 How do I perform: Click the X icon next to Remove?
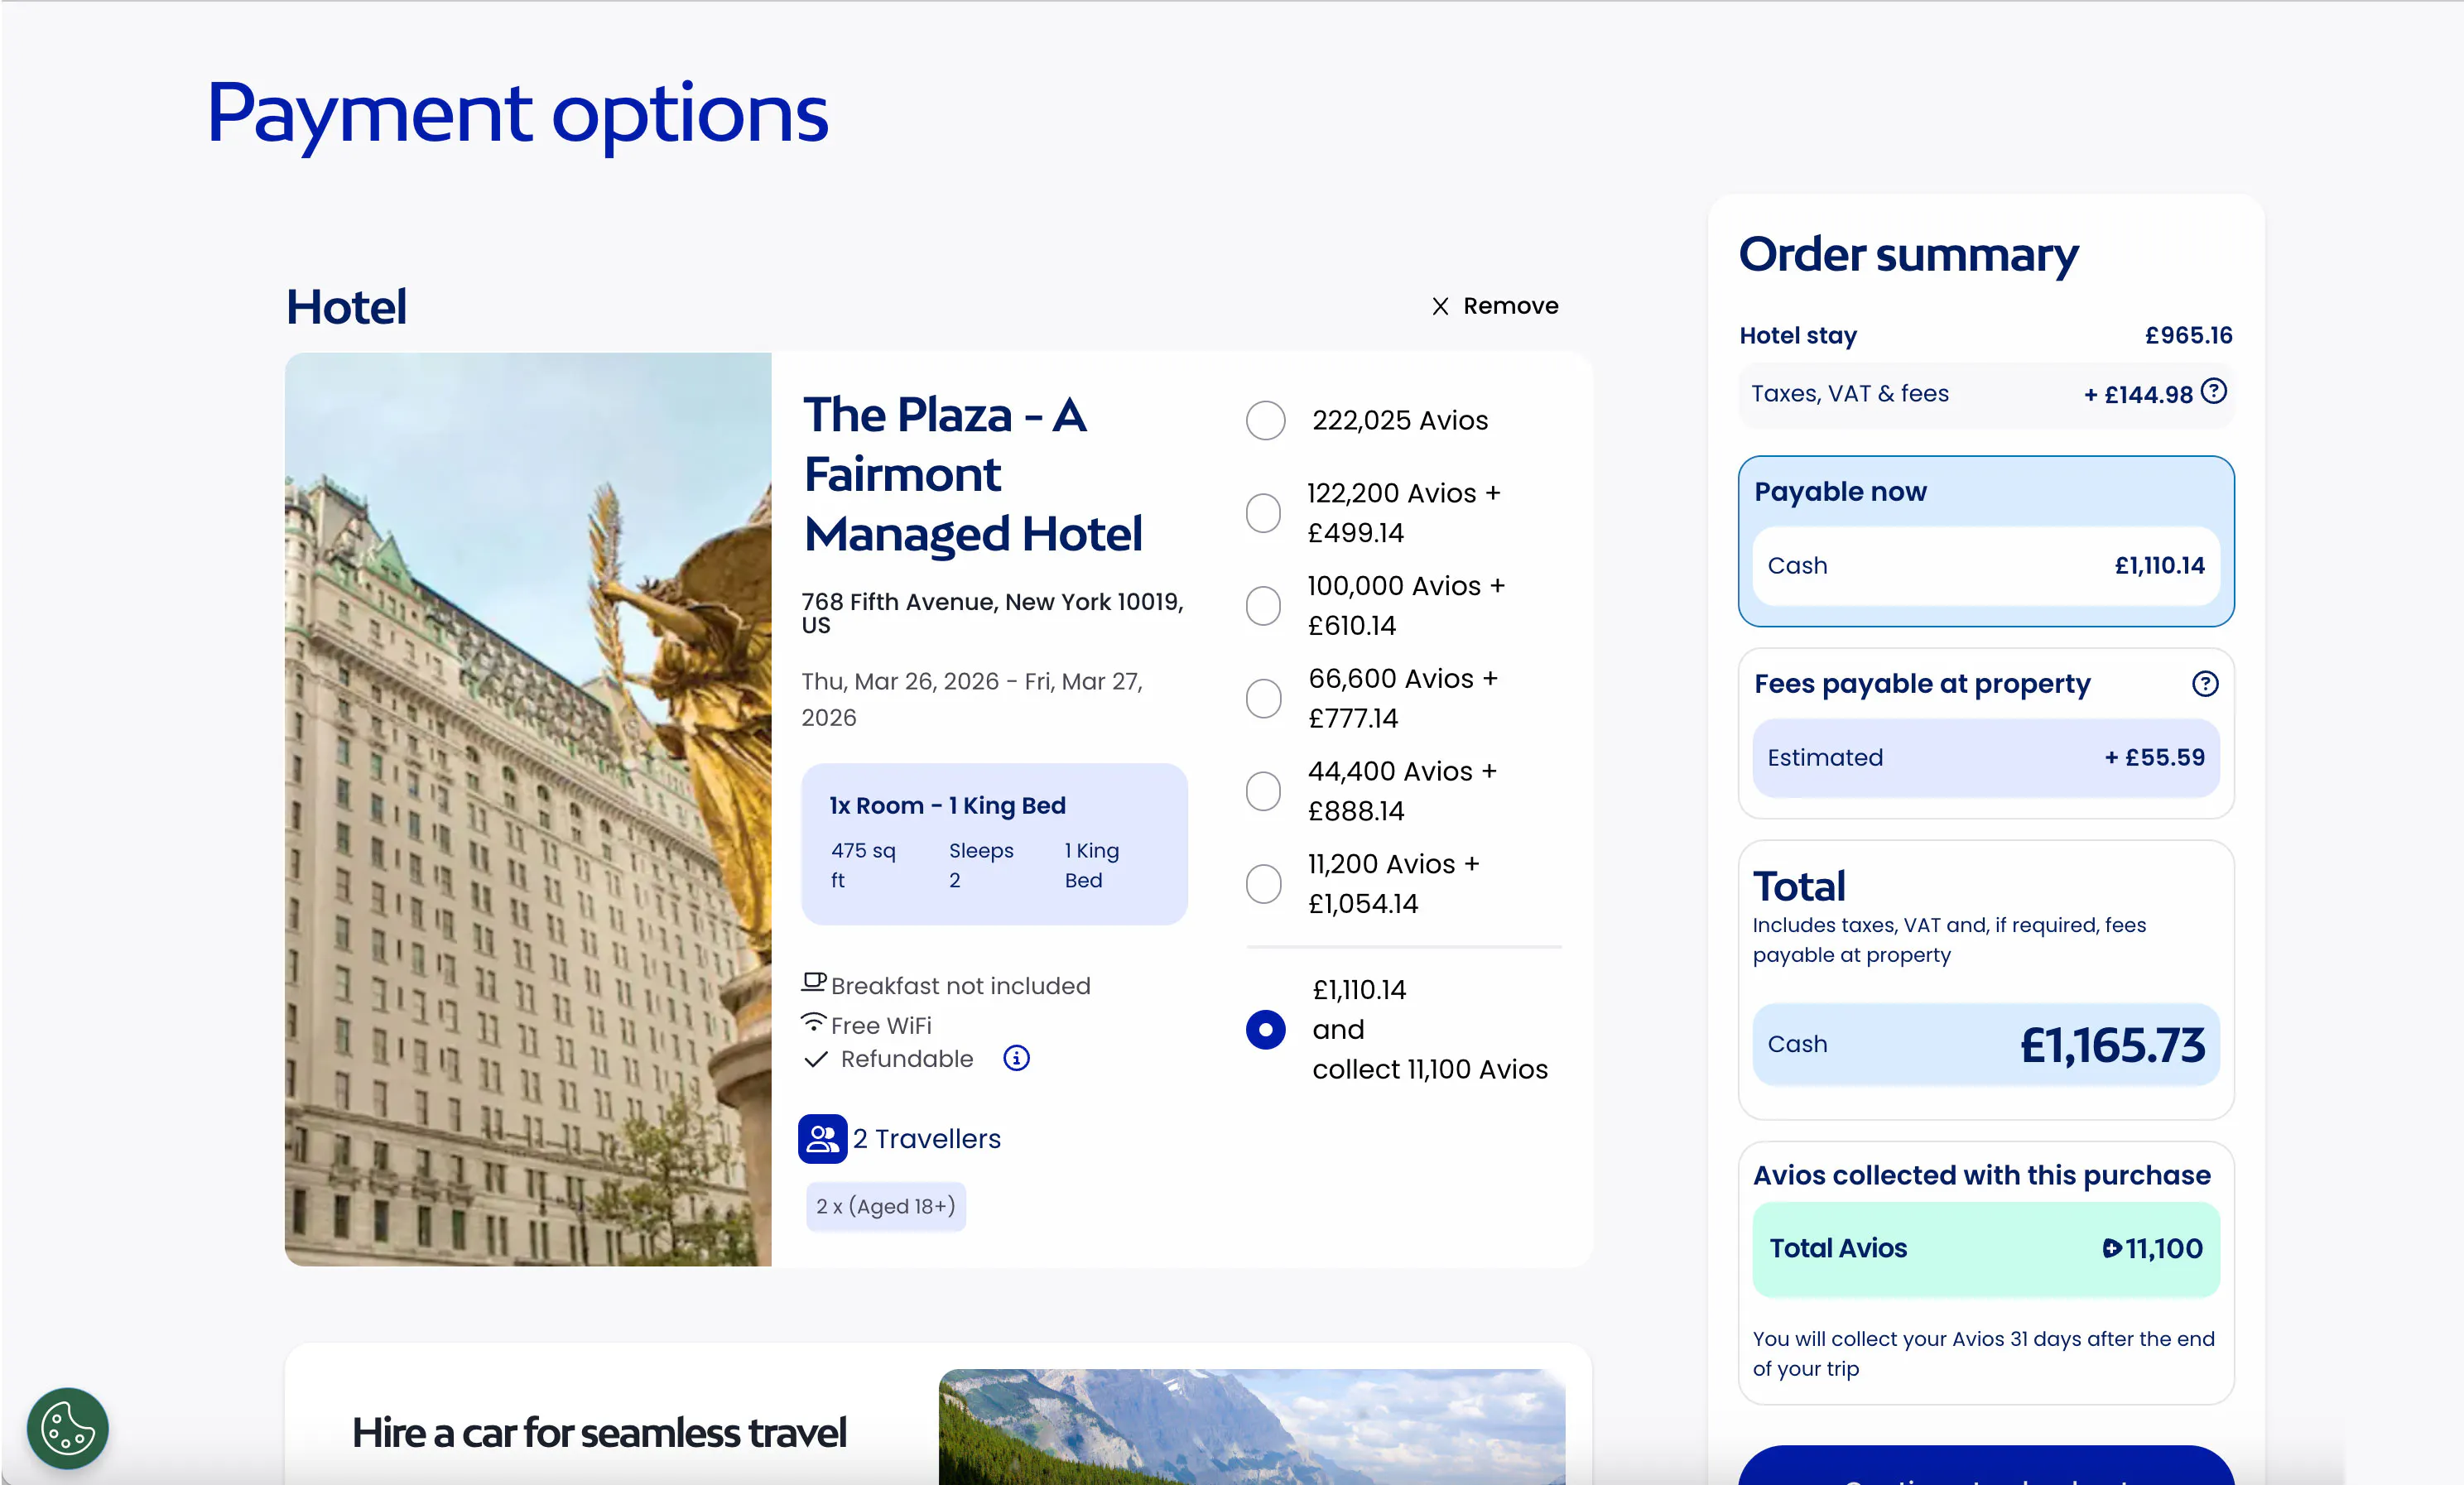click(x=1440, y=306)
